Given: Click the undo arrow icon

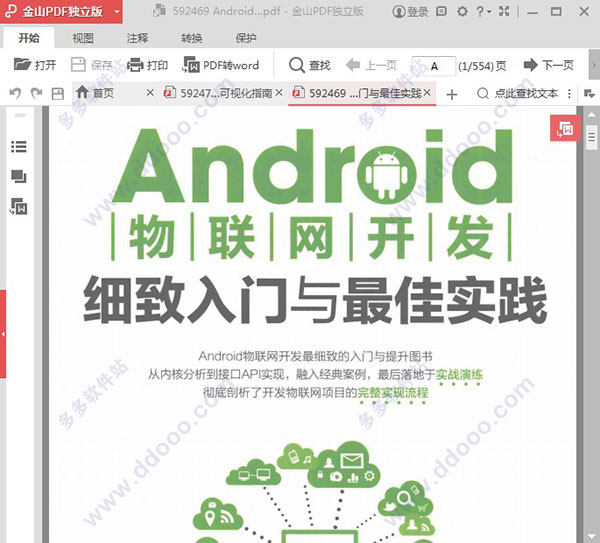Looking at the screenshot, I should pos(15,93).
